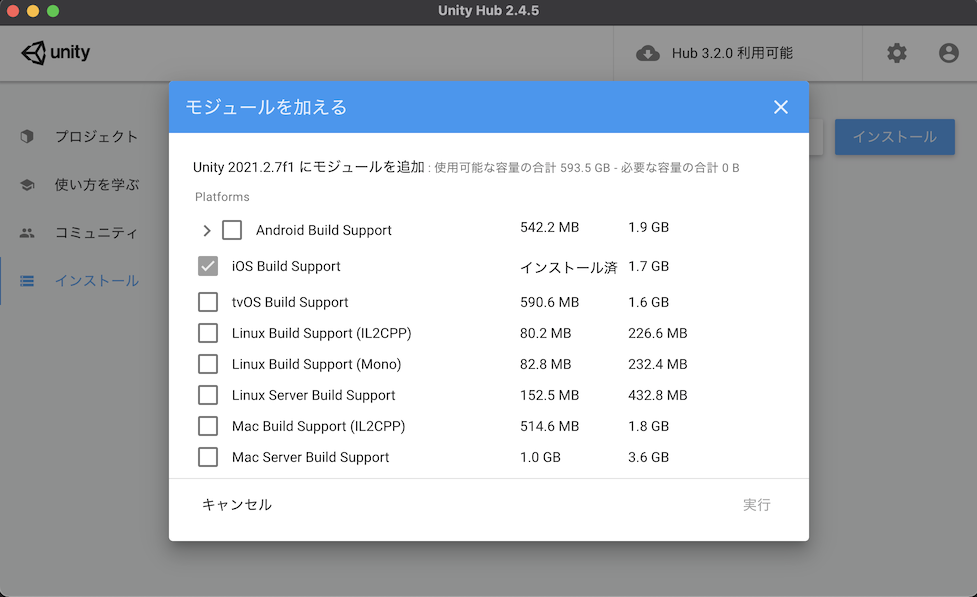Tick Linux Build Support (IL2CPP) checkbox
This screenshot has height=597, width=977.
[208, 333]
